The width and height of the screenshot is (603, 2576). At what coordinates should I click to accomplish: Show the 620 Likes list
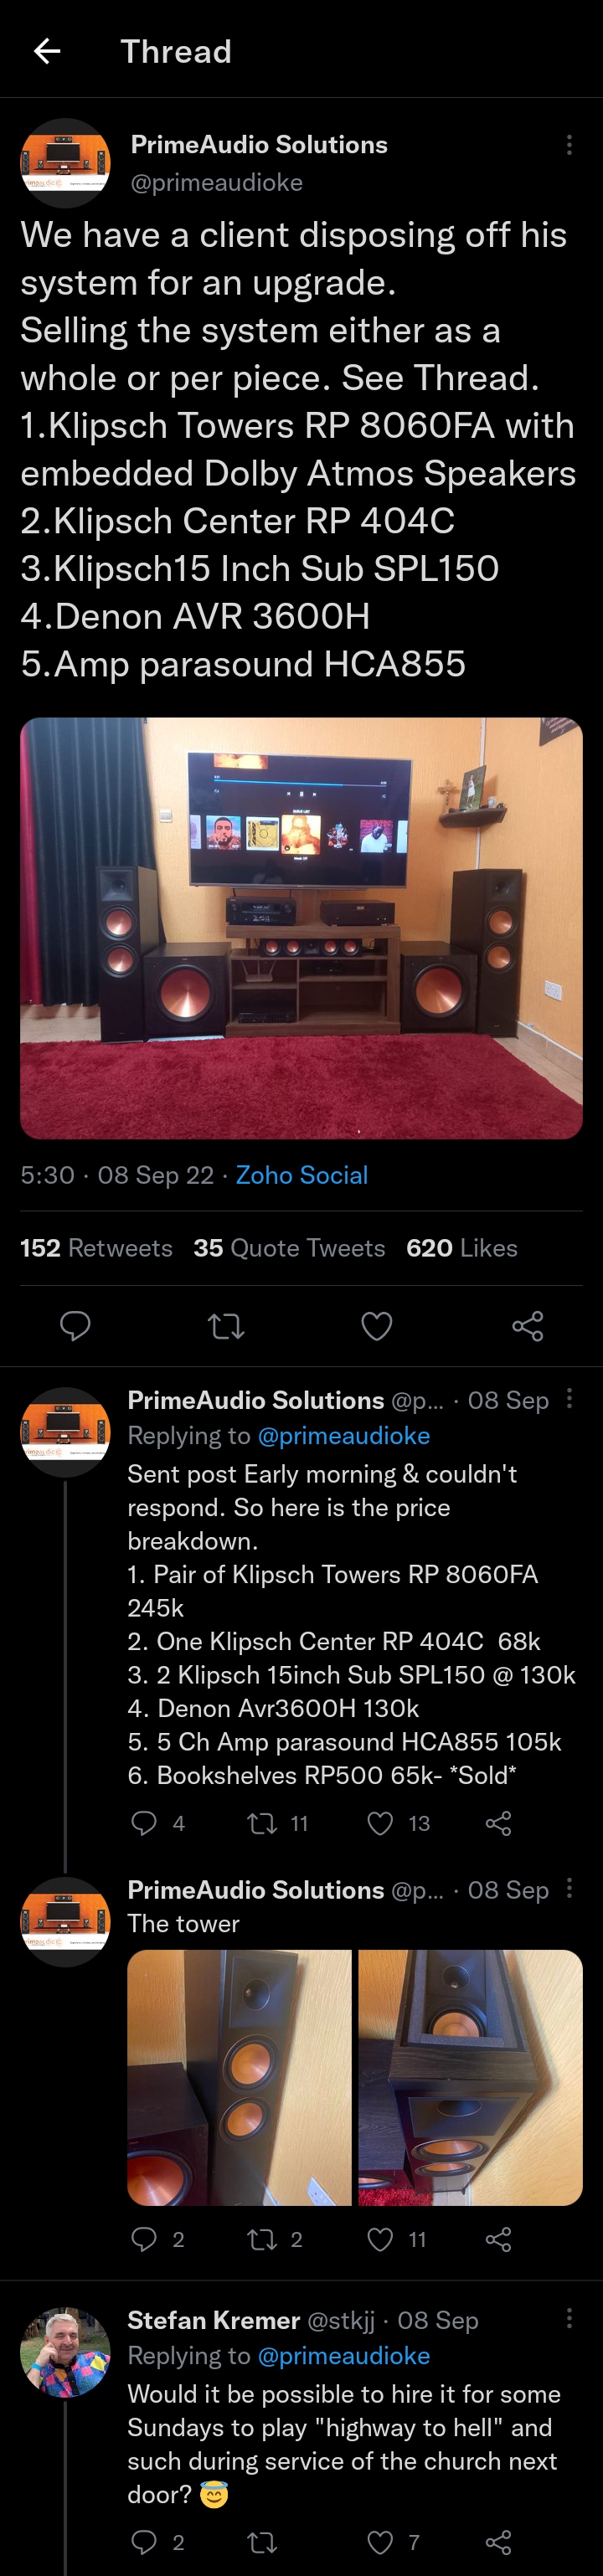pyautogui.click(x=462, y=1248)
